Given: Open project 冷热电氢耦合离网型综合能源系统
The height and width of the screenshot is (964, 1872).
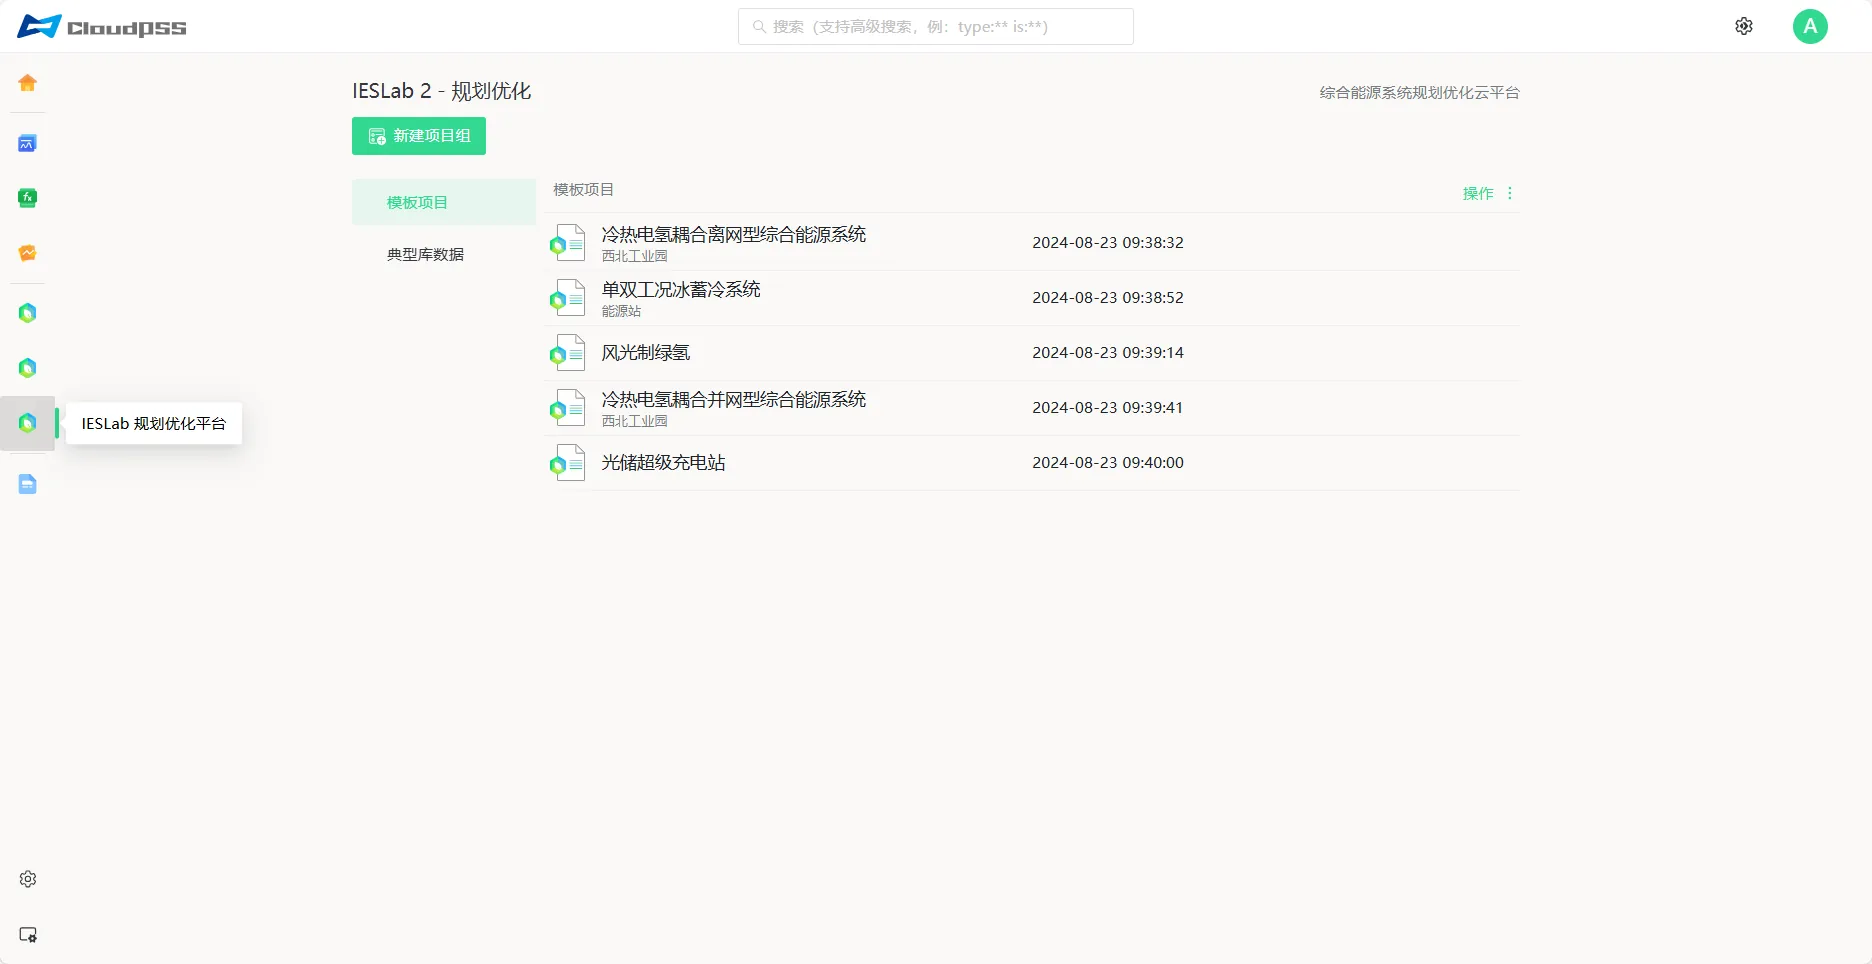Looking at the screenshot, I should (x=733, y=235).
